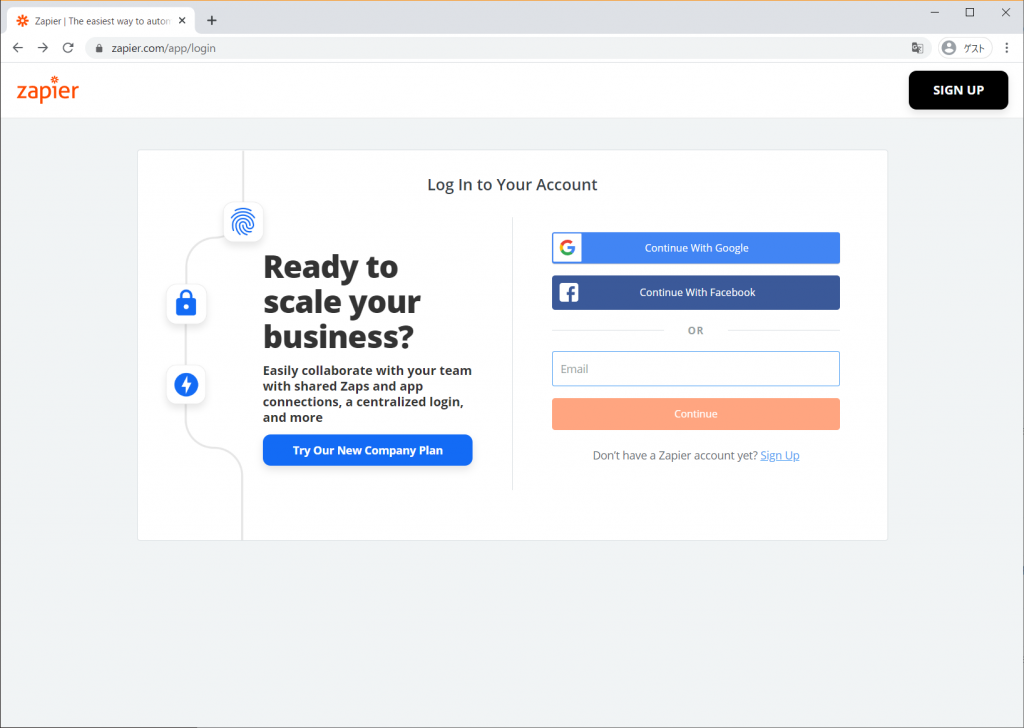Open the guest profile button
1024x728 pixels.
[966, 48]
